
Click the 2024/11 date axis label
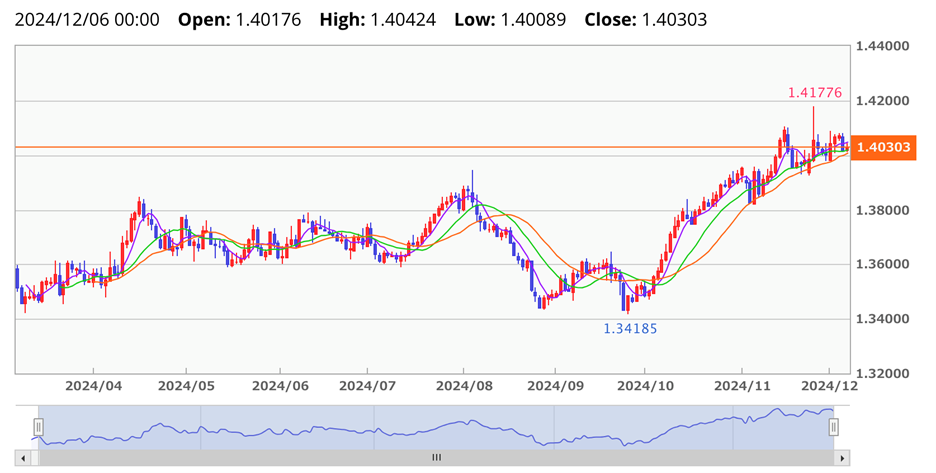[742, 386]
